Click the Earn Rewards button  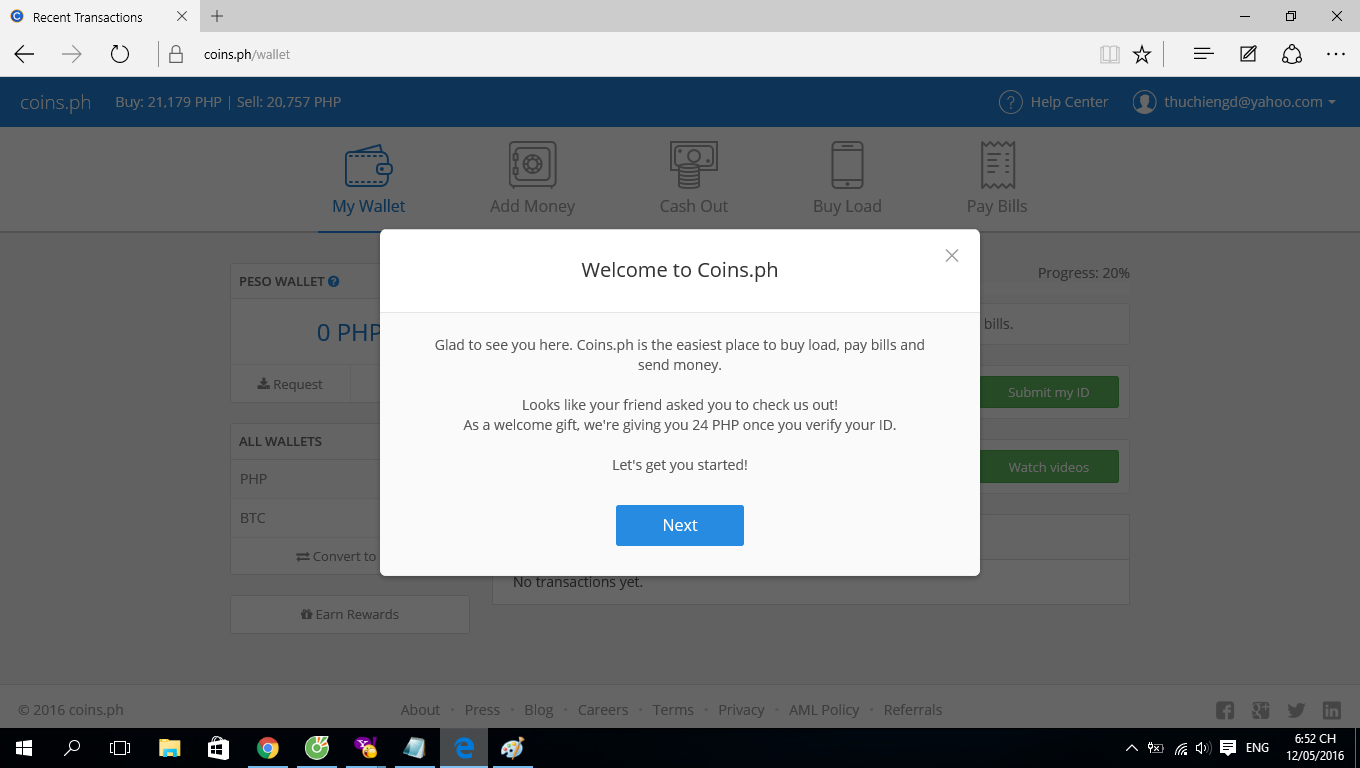pos(350,614)
